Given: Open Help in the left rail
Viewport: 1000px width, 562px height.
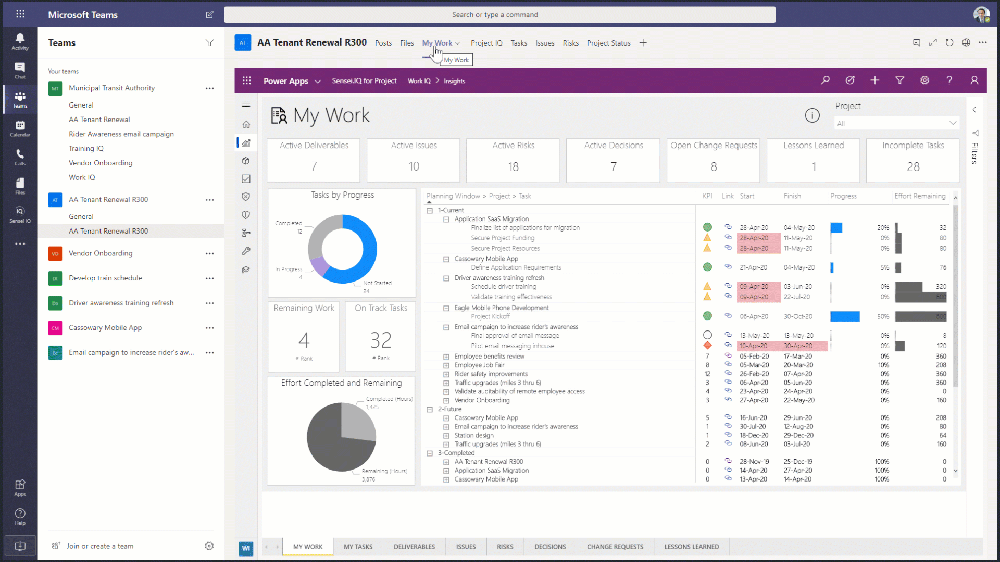Looking at the screenshot, I should click(20, 517).
